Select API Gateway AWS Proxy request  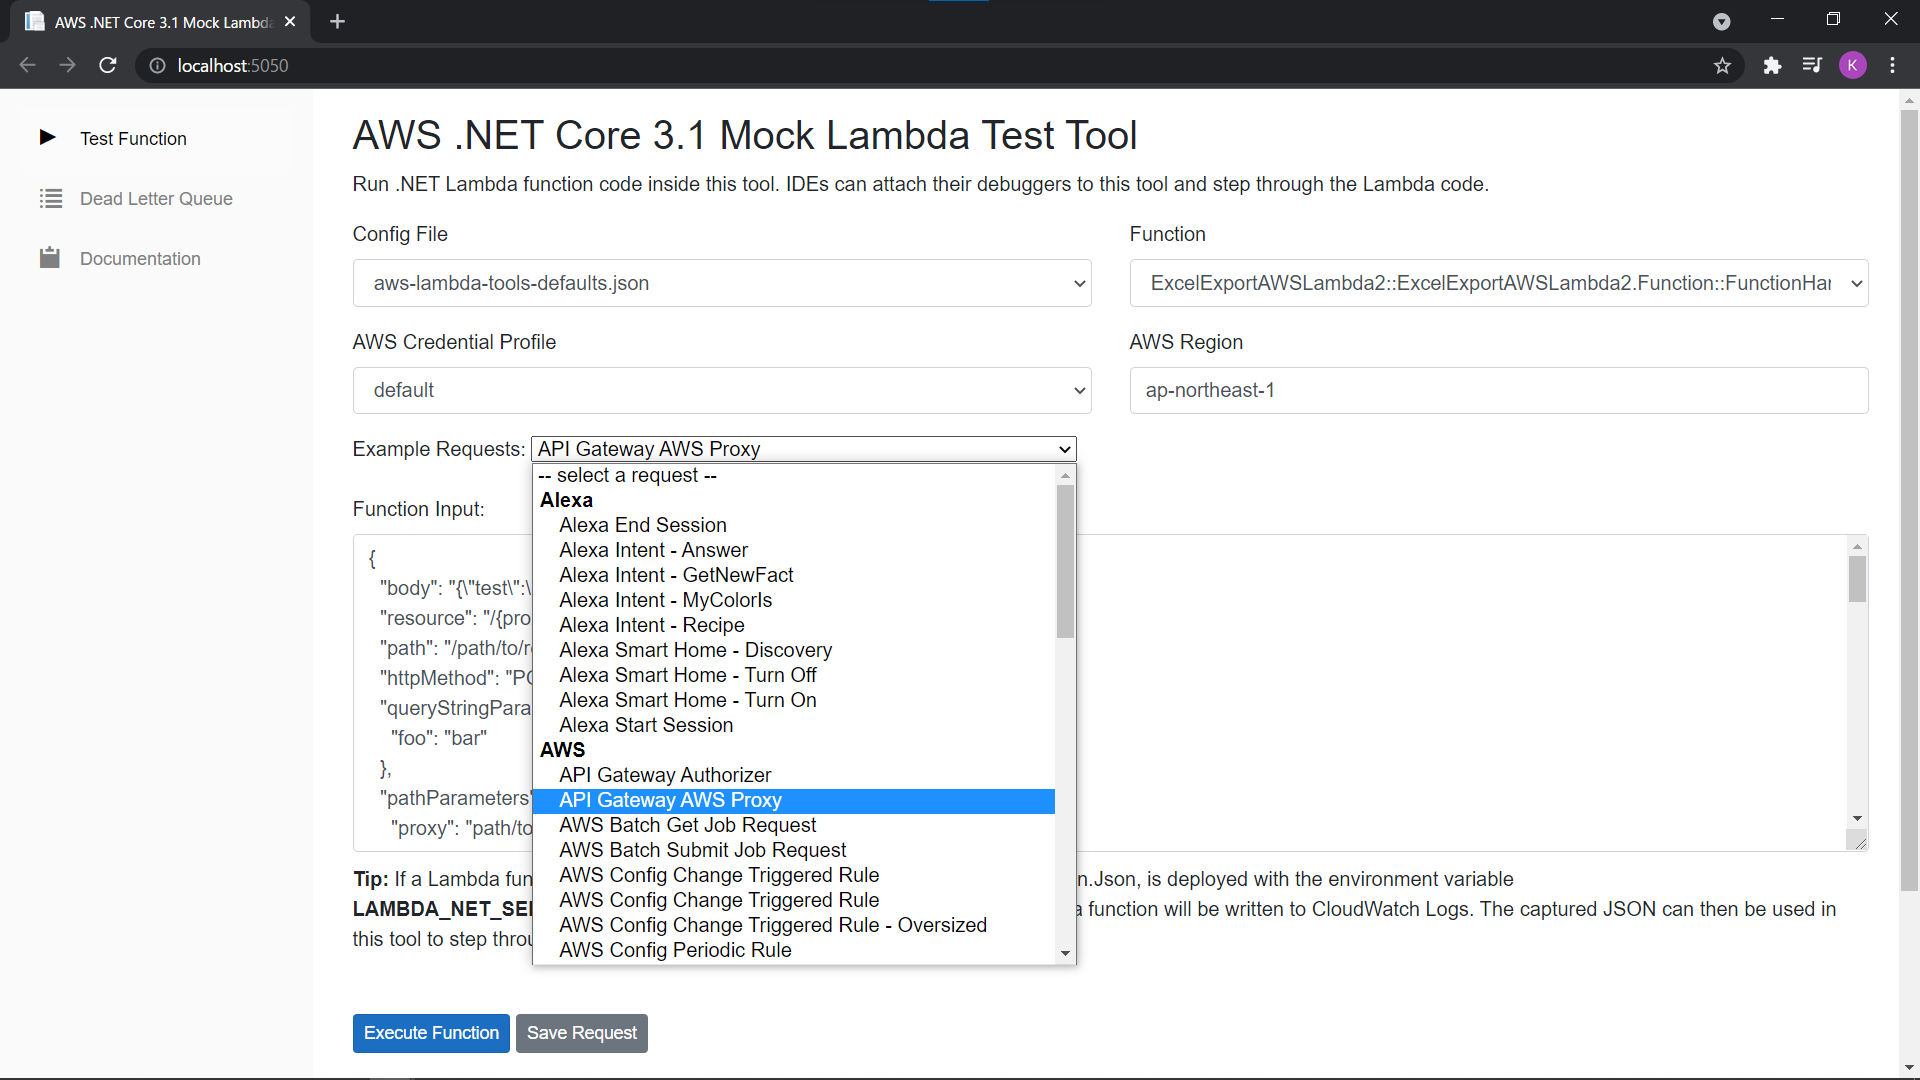click(x=794, y=800)
